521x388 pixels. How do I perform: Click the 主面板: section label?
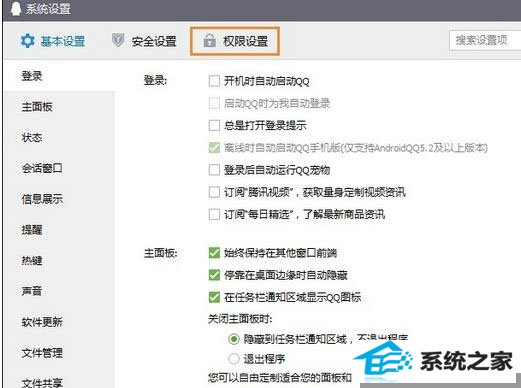(160, 253)
